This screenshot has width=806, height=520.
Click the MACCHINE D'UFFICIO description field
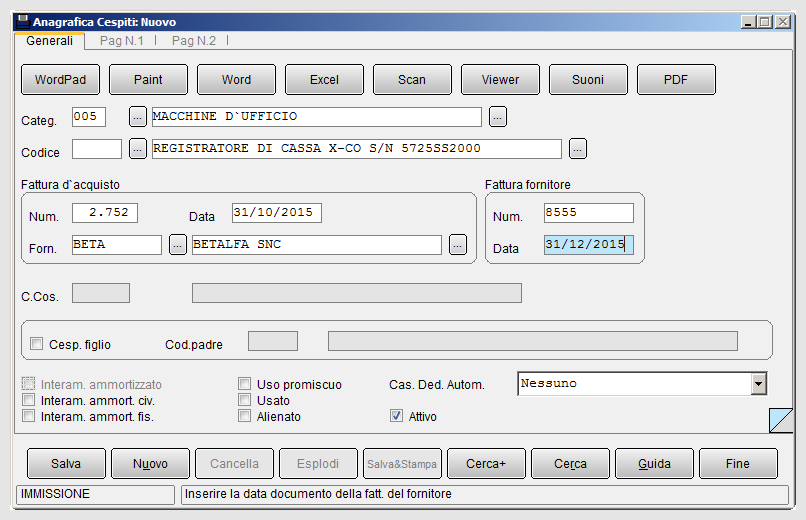click(x=317, y=117)
